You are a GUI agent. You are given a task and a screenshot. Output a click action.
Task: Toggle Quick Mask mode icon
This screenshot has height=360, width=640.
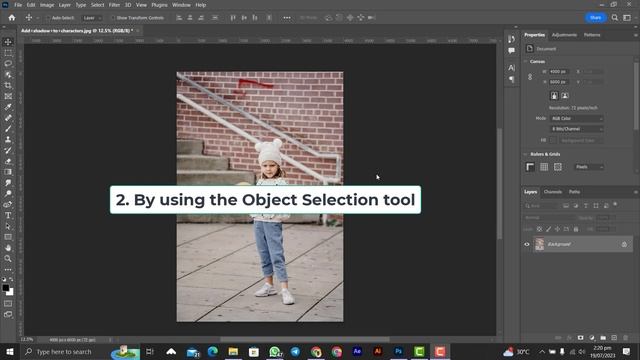click(x=8, y=304)
